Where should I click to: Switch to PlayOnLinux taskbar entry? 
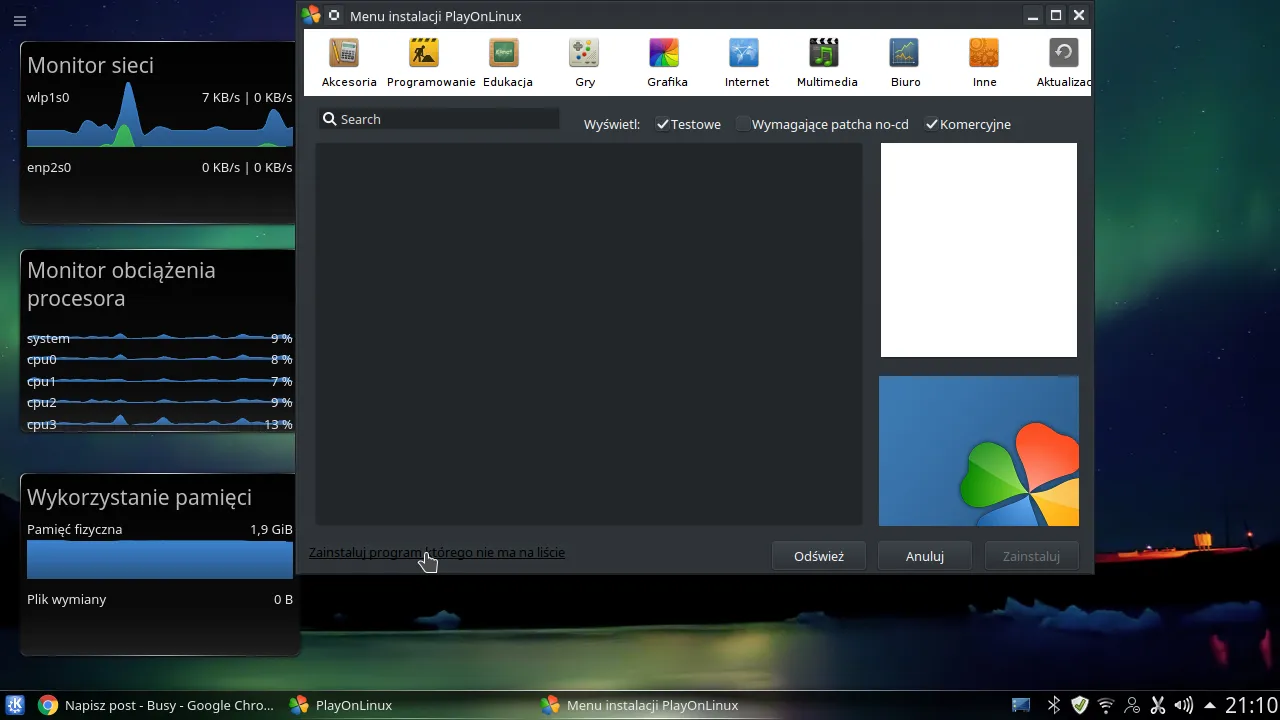342,705
